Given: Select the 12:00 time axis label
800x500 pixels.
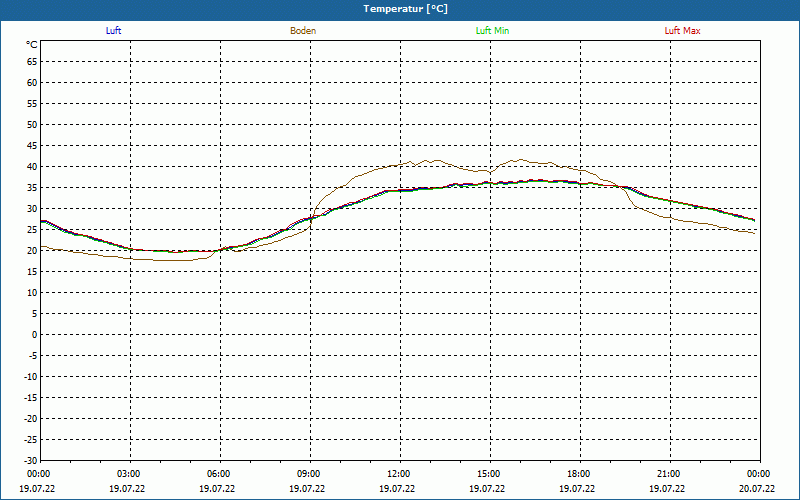Looking at the screenshot, I should pyautogui.click(x=399, y=474).
